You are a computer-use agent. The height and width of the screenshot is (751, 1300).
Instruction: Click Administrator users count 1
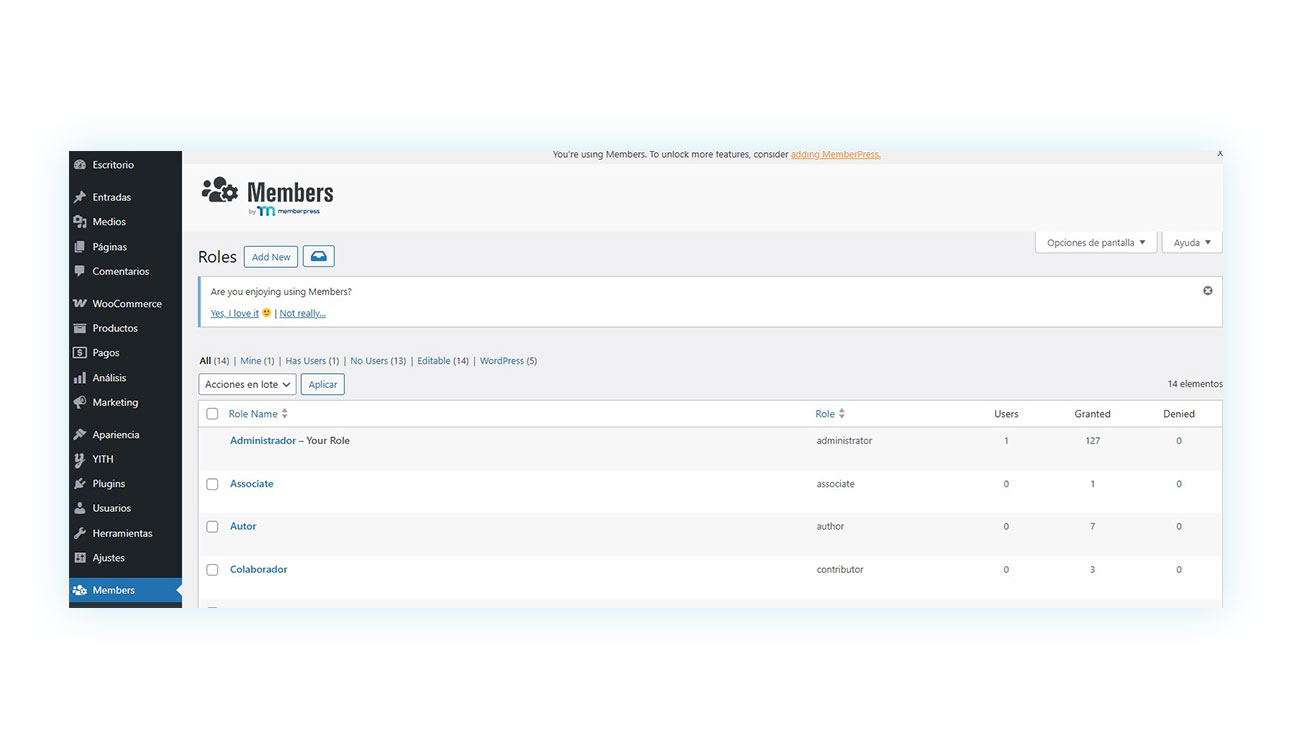click(1006, 441)
